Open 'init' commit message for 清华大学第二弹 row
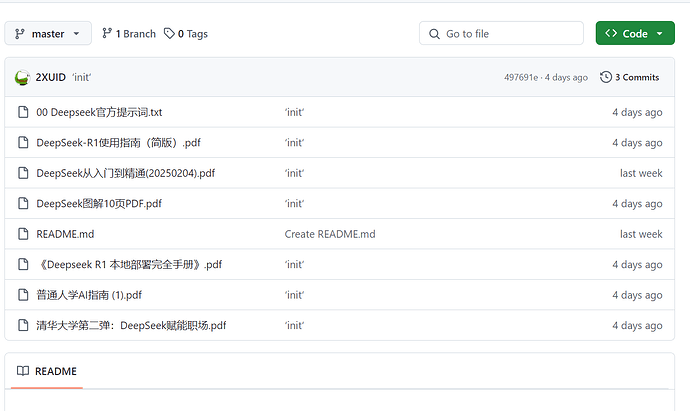690x411 pixels. tap(294, 325)
